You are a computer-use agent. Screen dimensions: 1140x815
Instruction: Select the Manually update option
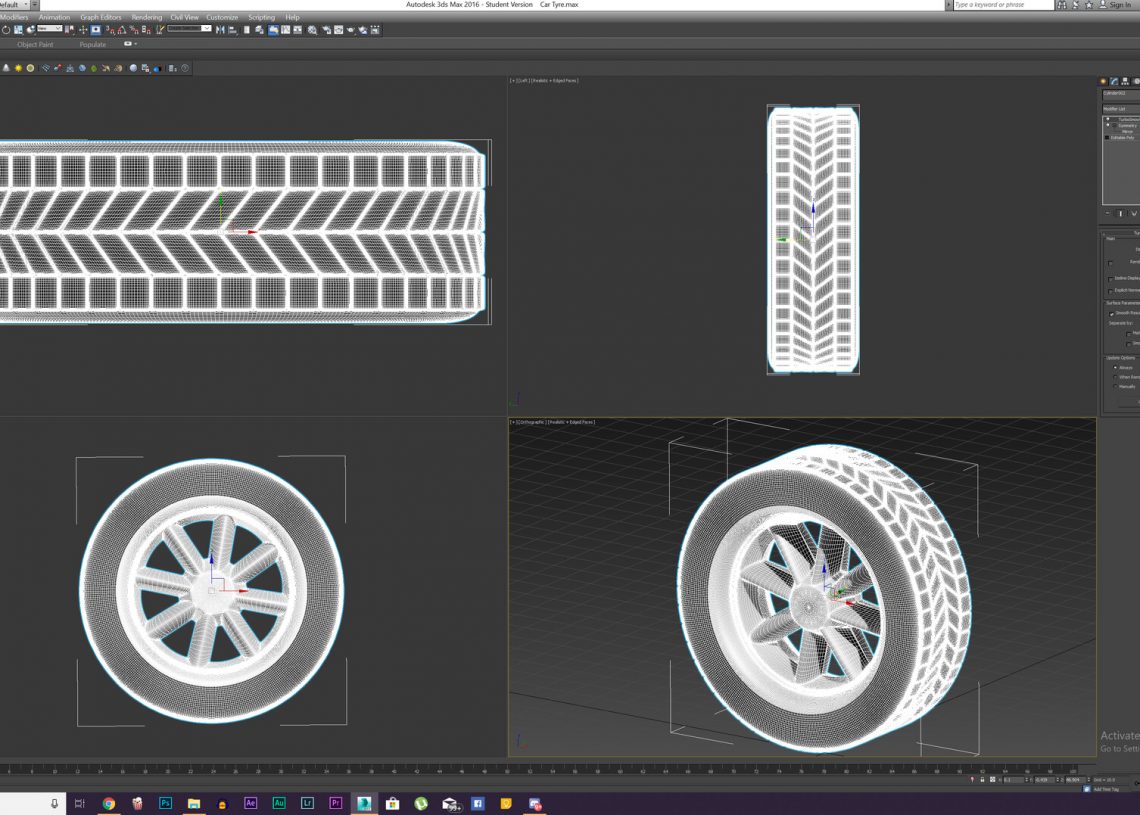coord(1115,386)
